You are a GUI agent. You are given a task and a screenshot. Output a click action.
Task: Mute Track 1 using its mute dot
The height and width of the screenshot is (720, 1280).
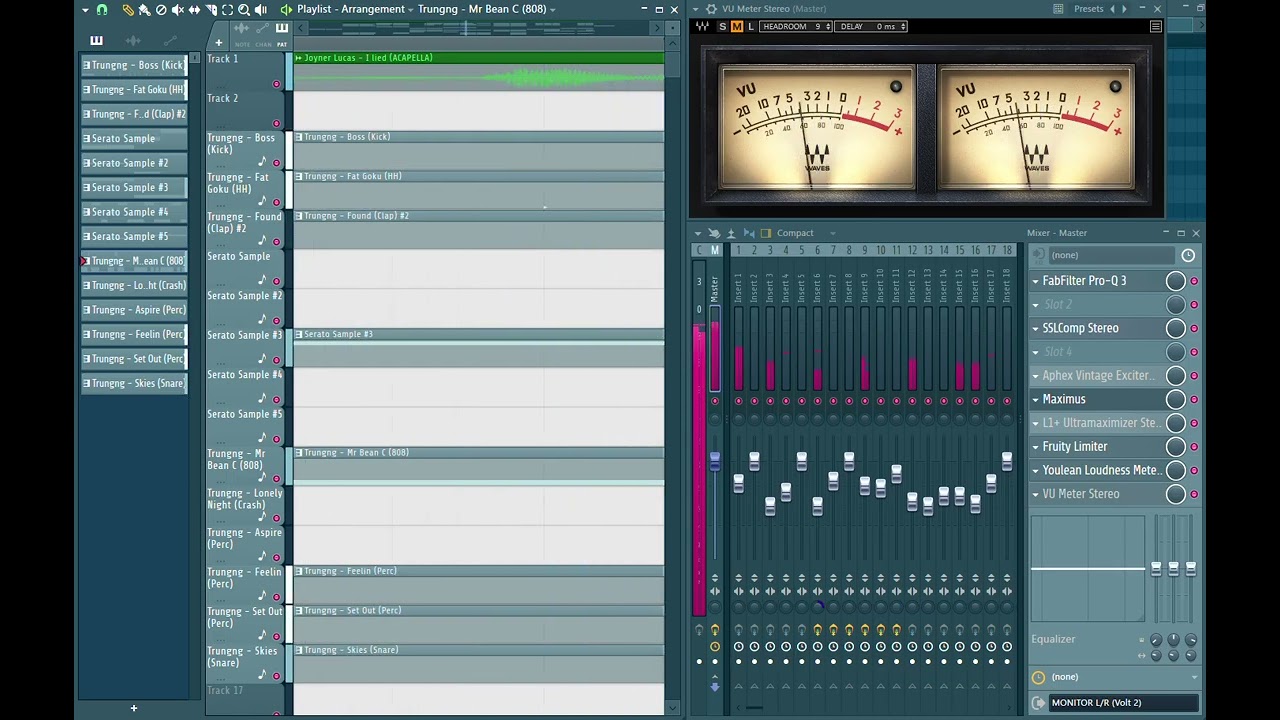[x=277, y=84]
